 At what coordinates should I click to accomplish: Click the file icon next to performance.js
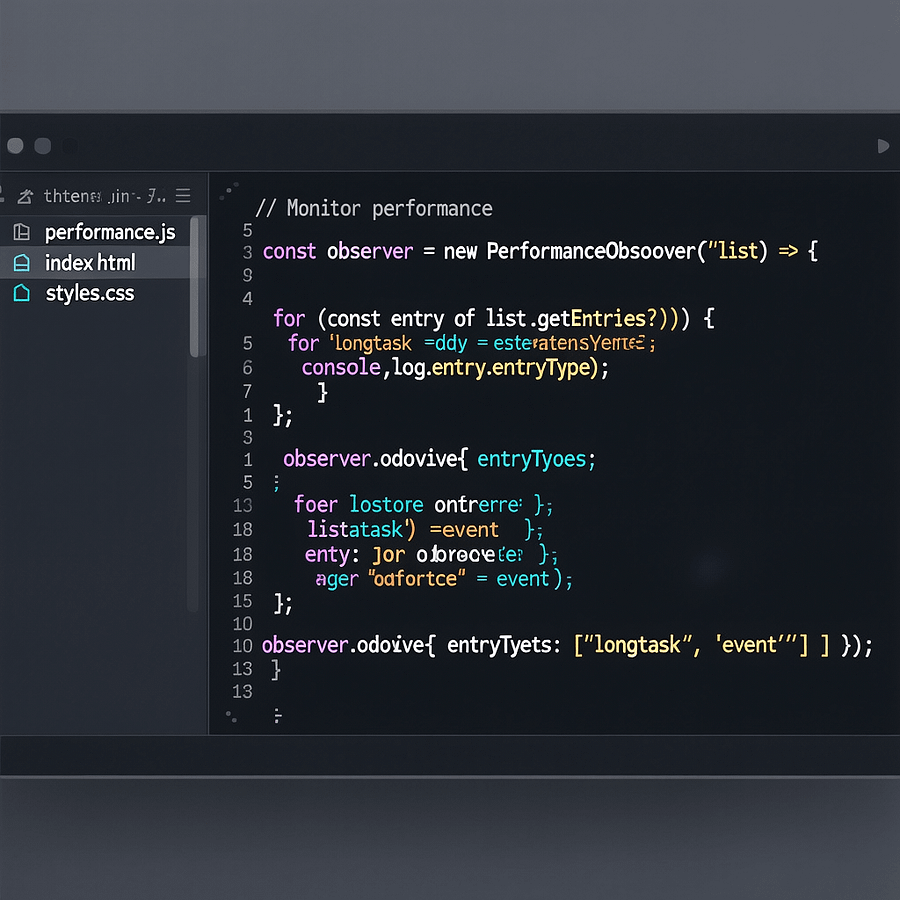pyautogui.click(x=22, y=232)
